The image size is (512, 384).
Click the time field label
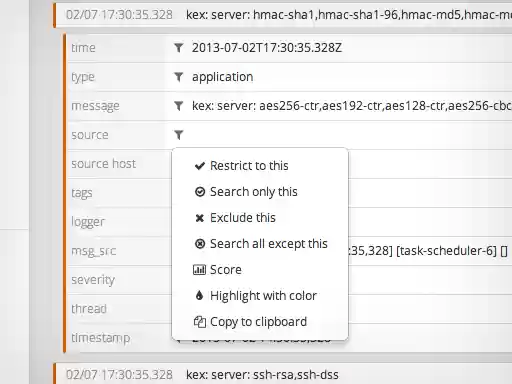tap(83, 48)
